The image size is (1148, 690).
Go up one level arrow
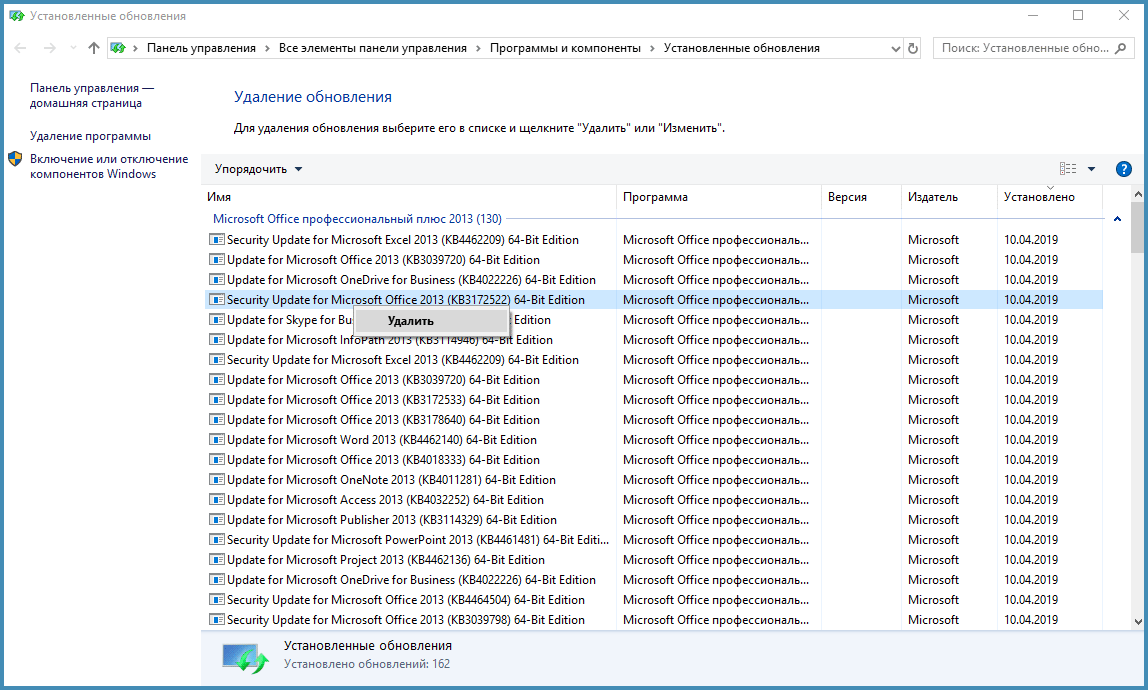coord(94,48)
